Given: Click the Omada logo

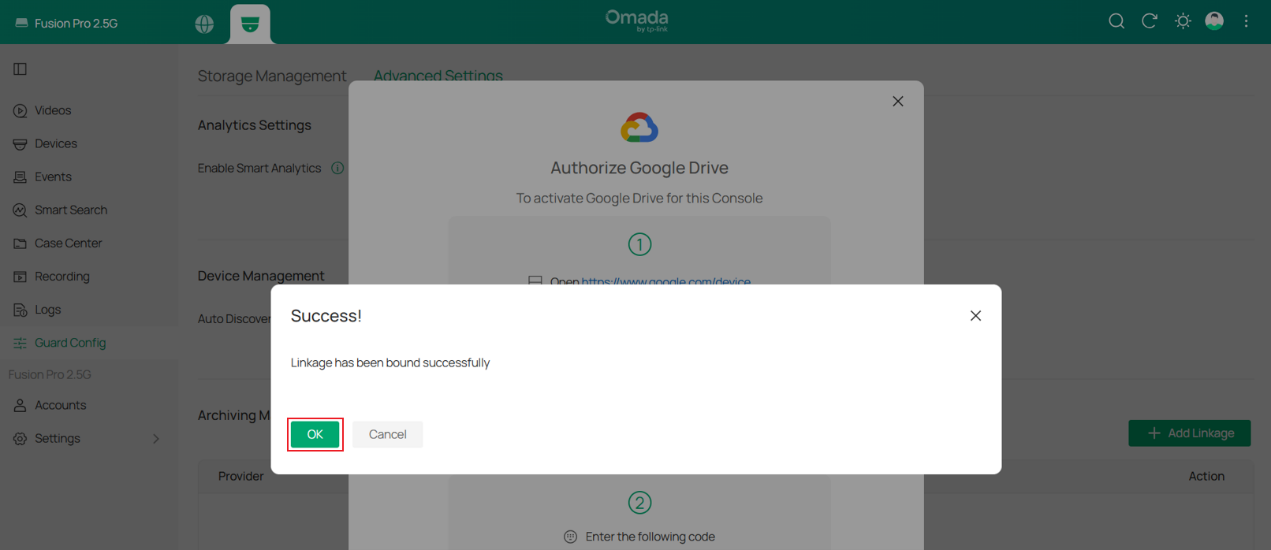Looking at the screenshot, I should coord(637,21).
